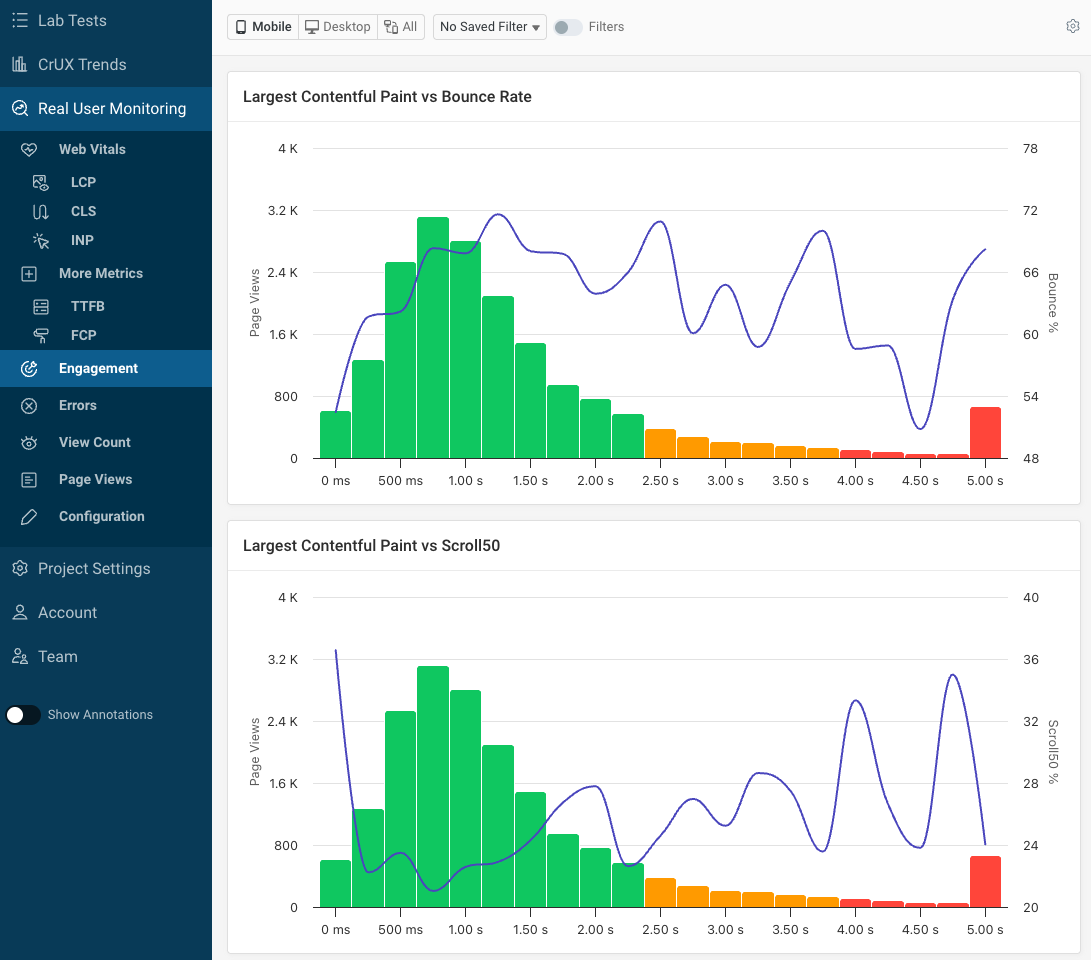Click the Web Vitals heart icon
This screenshot has height=960, width=1091.
pos(29,149)
